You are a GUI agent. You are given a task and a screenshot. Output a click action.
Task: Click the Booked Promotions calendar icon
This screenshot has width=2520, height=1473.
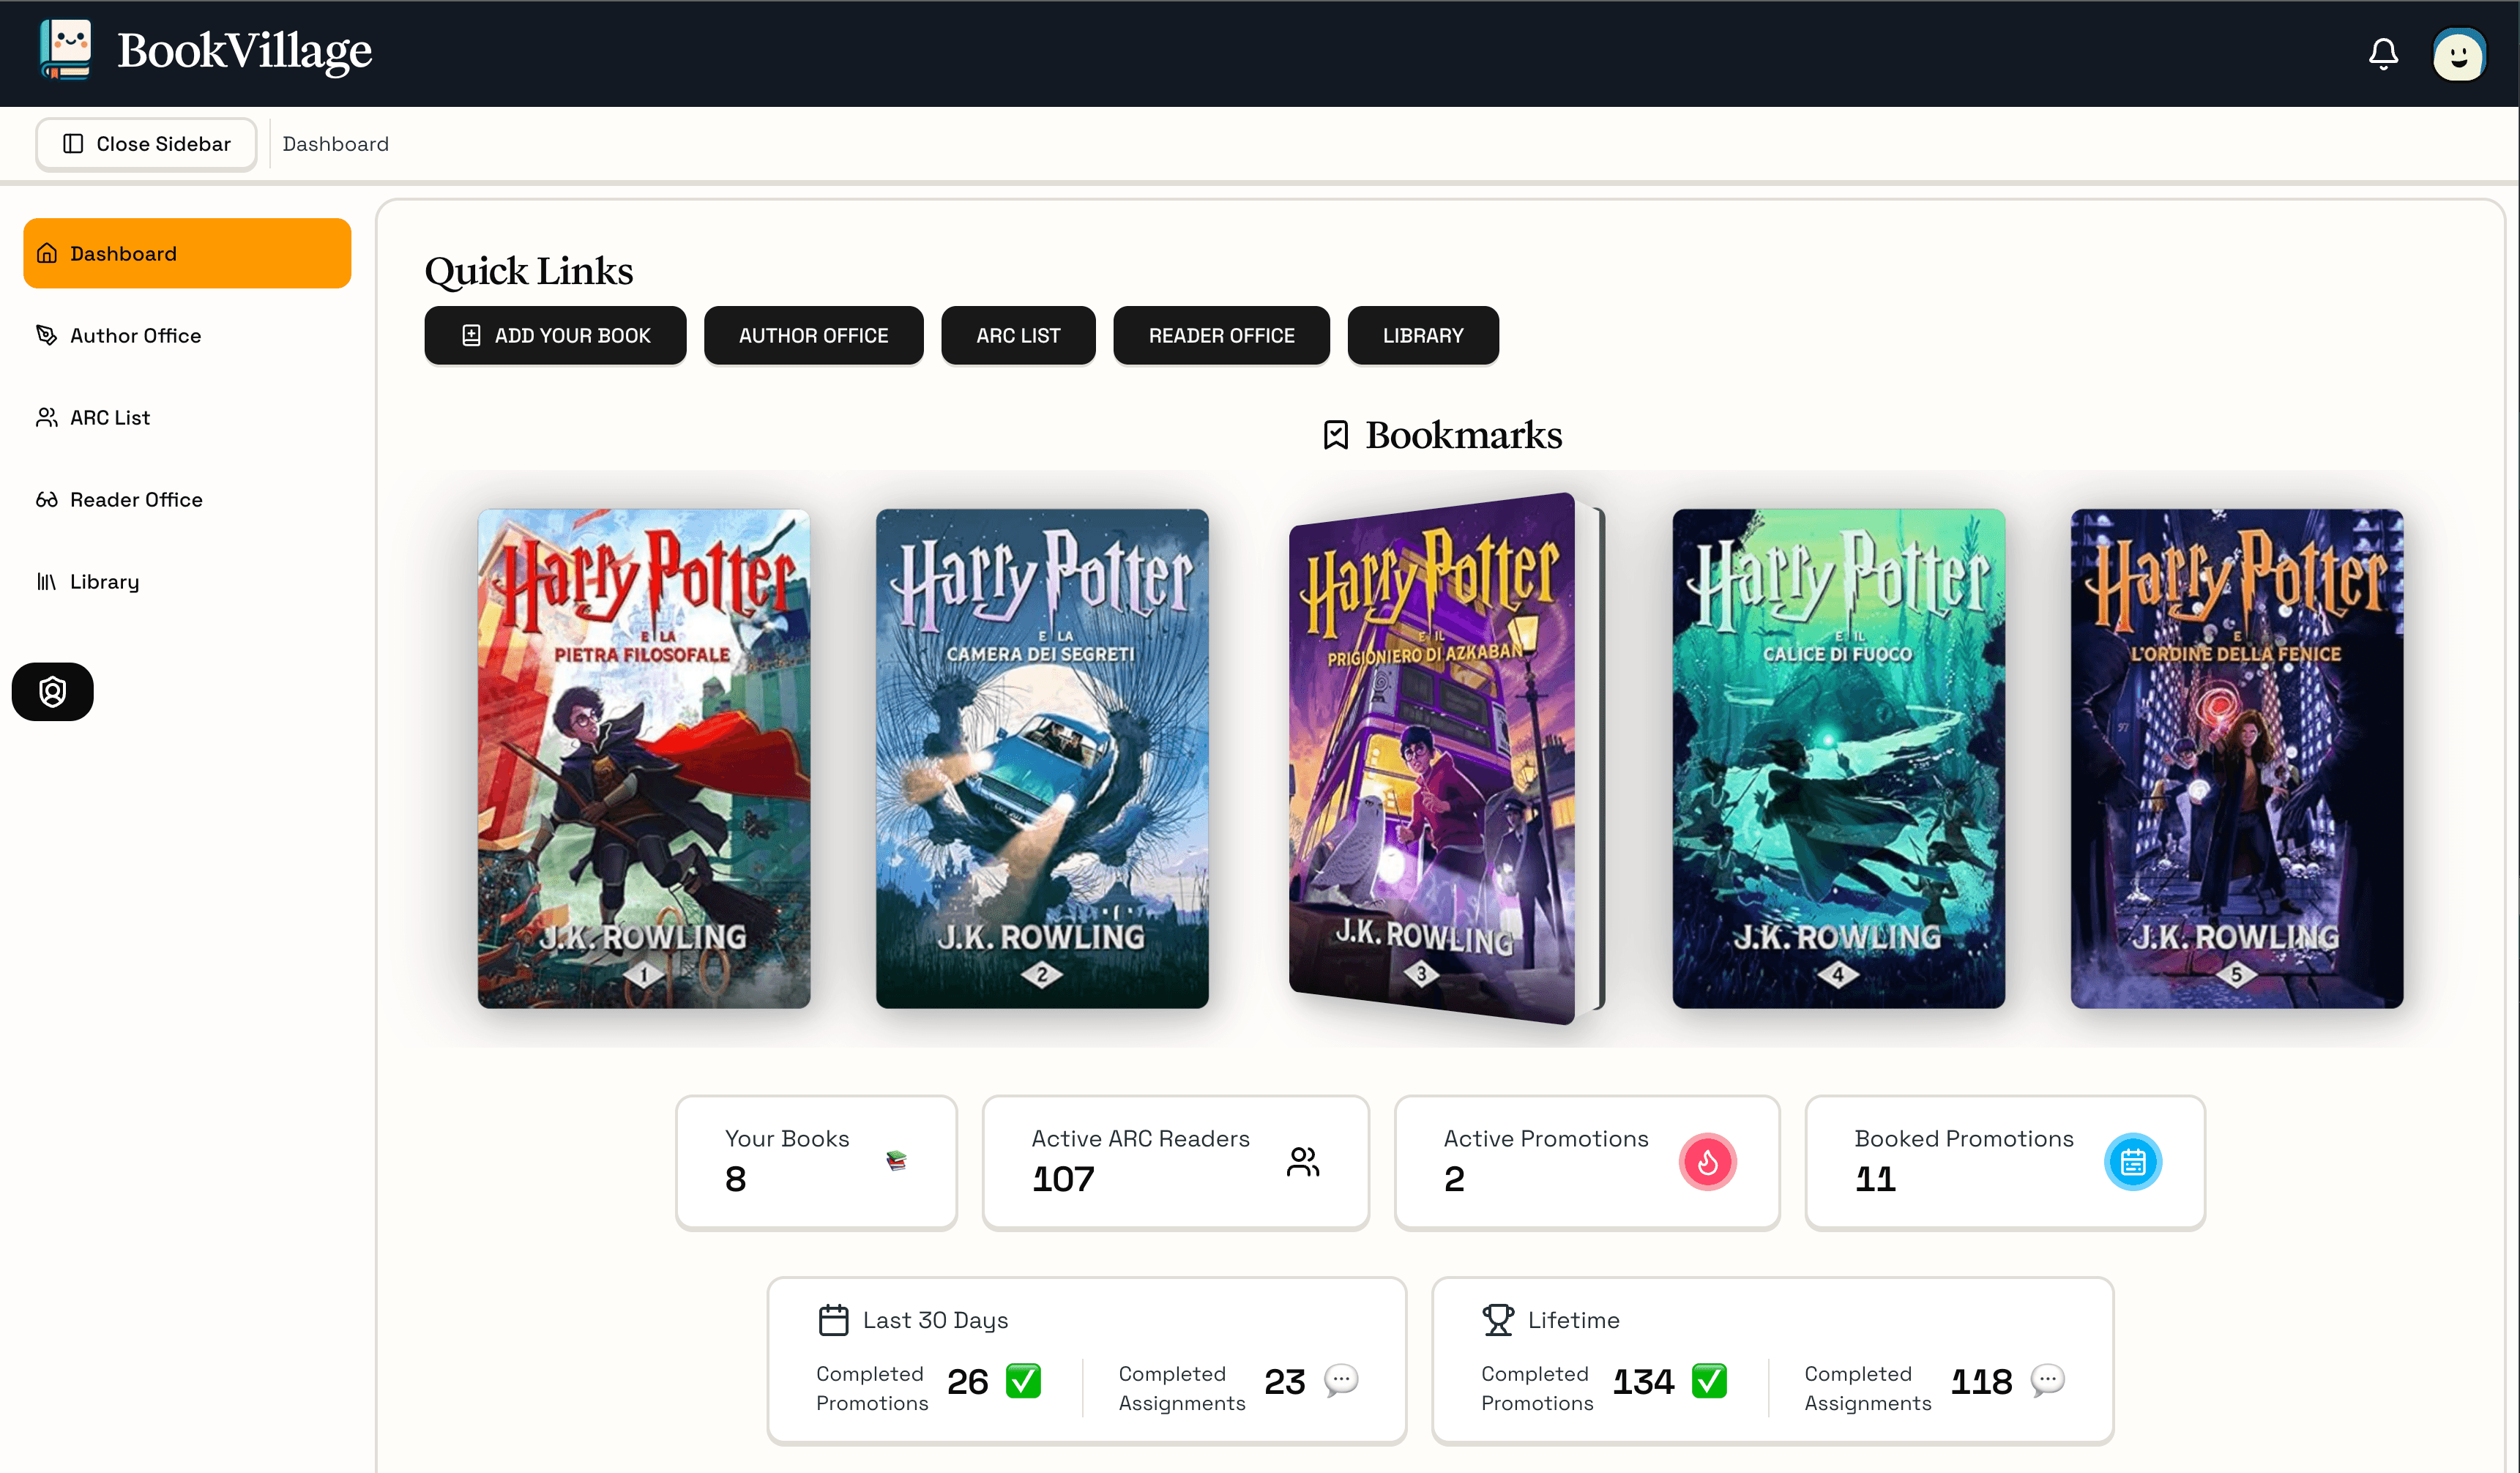pyautogui.click(x=2132, y=1162)
